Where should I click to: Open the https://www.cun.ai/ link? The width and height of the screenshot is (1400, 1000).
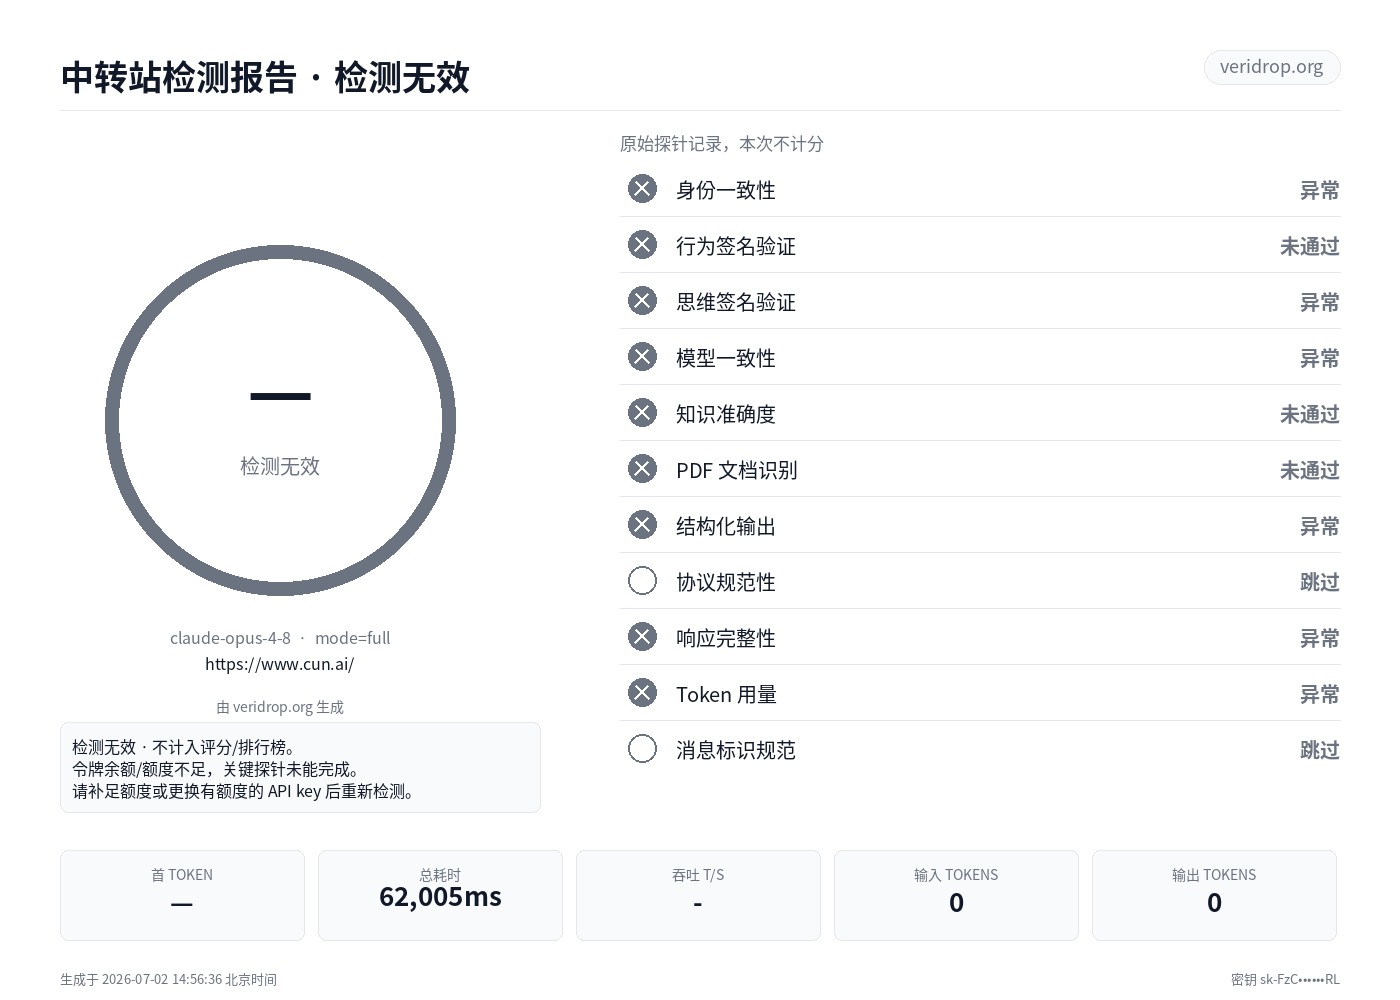[x=280, y=664]
